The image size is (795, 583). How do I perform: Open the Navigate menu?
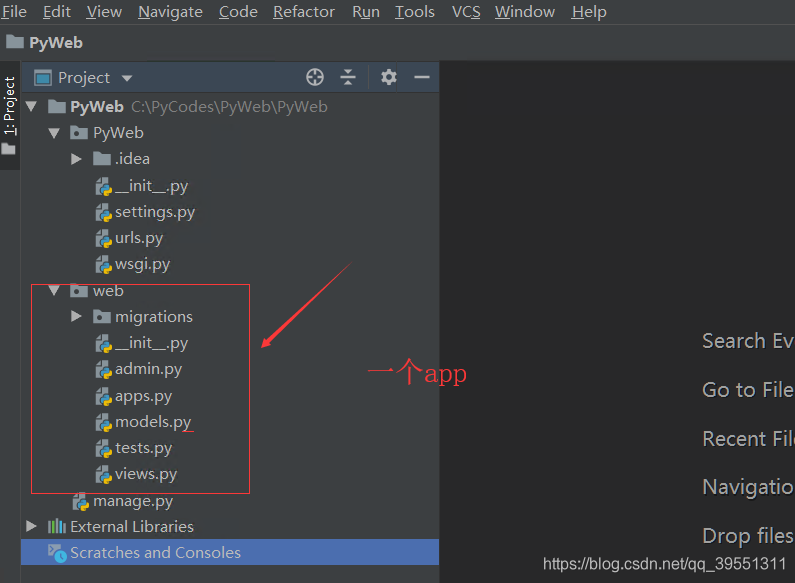(170, 12)
